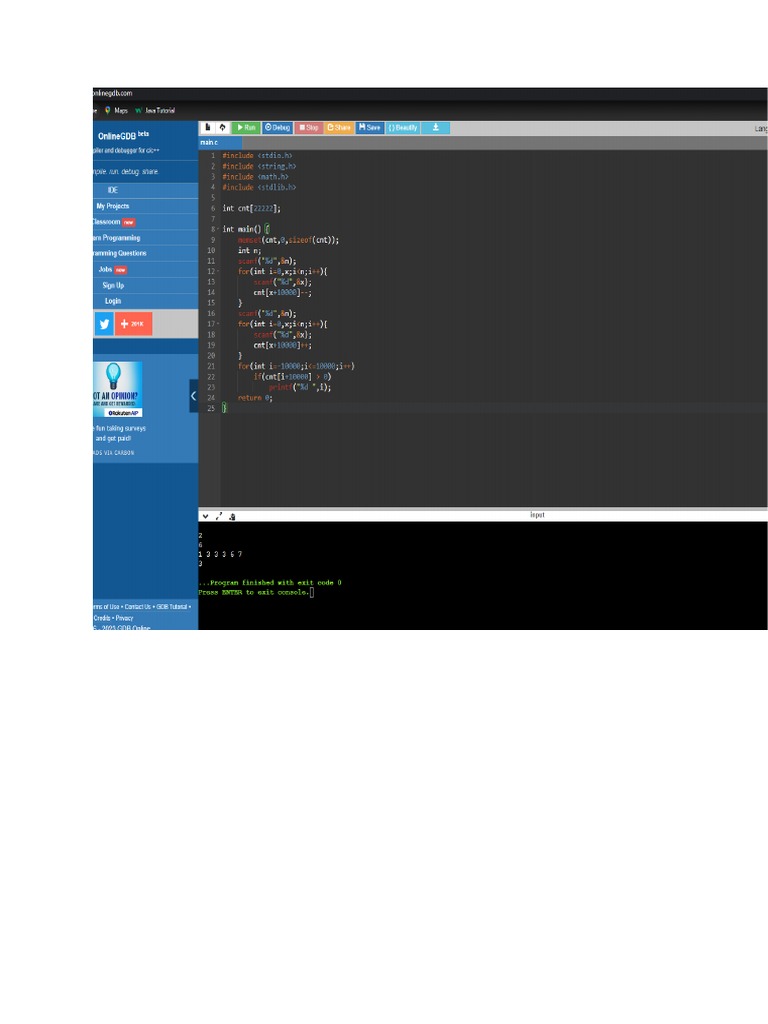Image resolution: width=768 pixels, height=1024 pixels.
Task: Select the main.c file tab
Action: pos(209,143)
